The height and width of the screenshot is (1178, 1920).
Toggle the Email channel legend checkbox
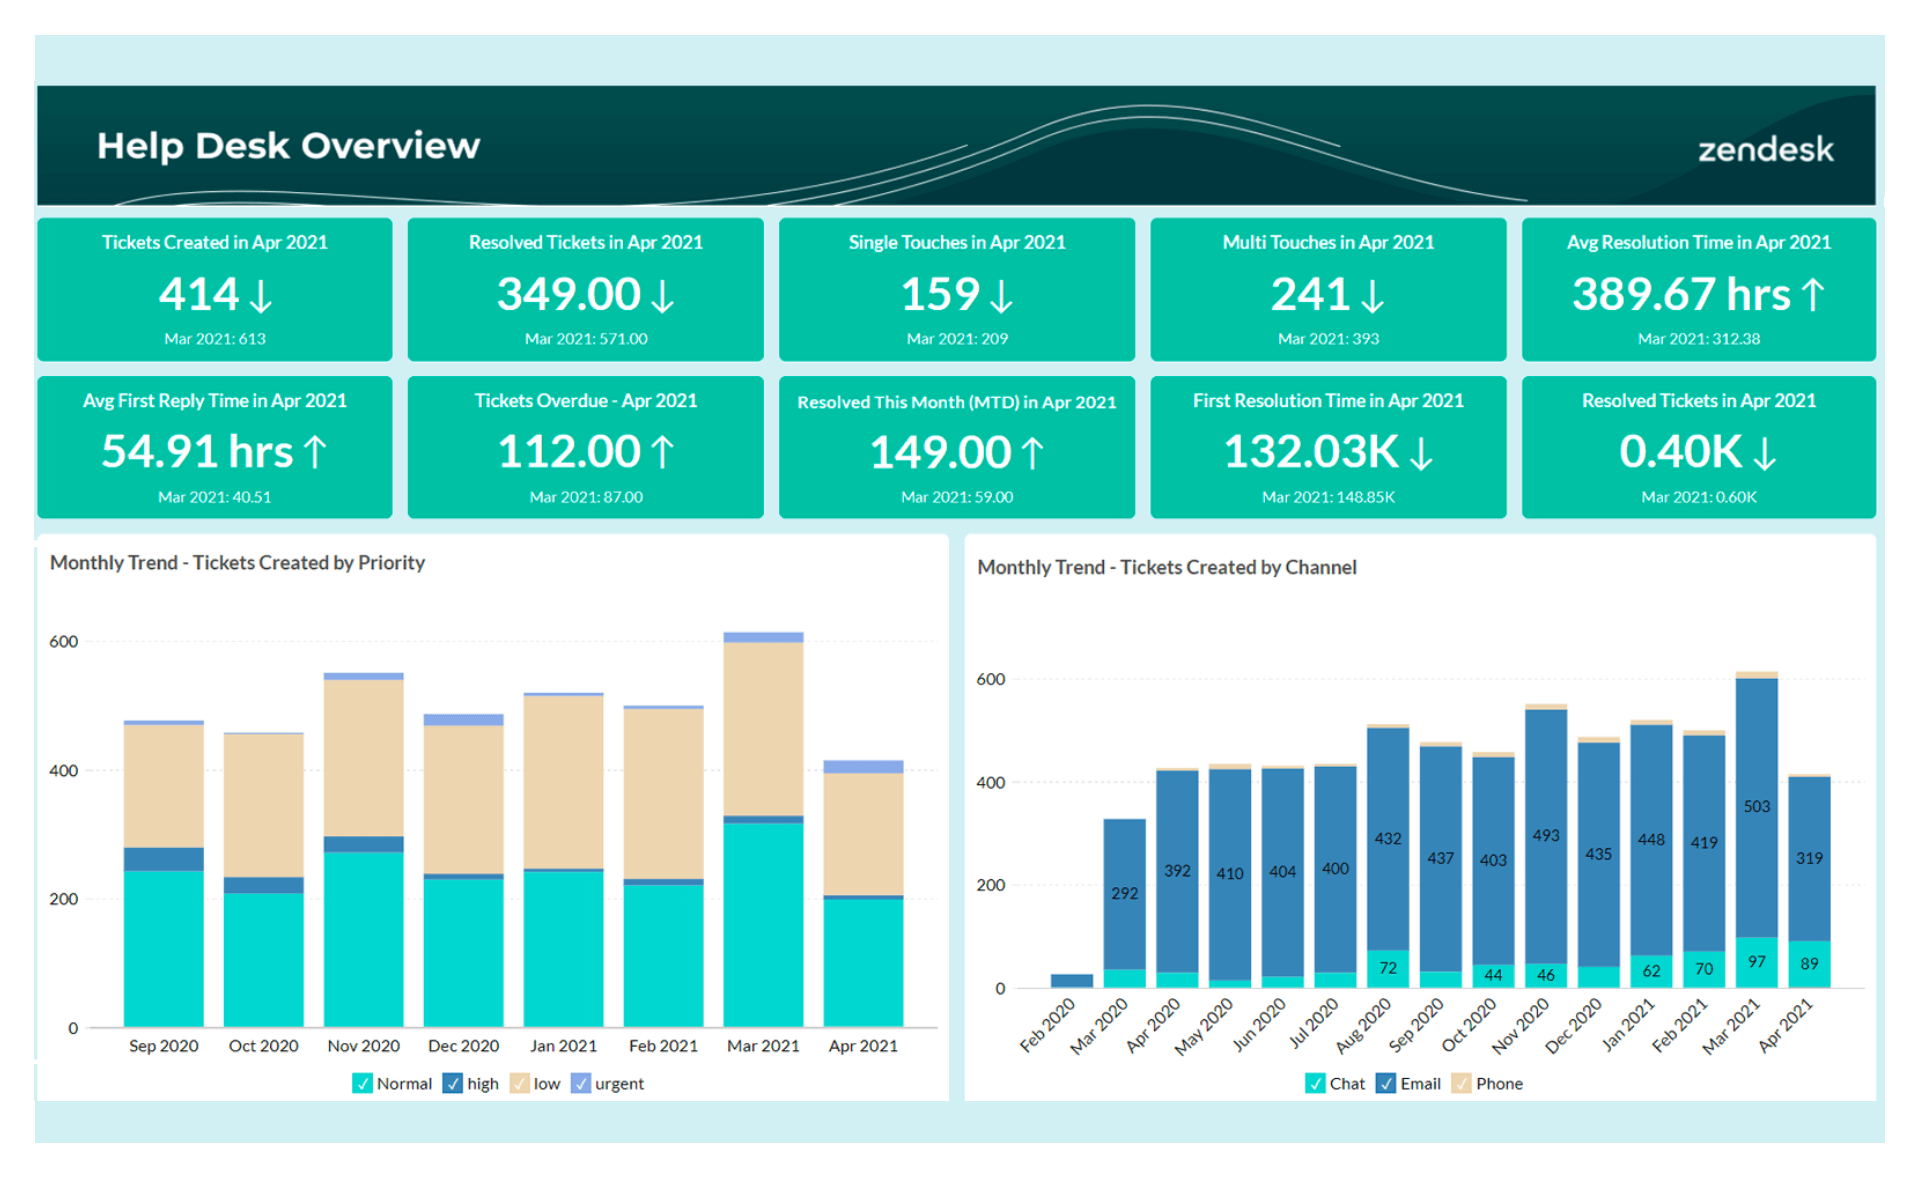1386,1083
